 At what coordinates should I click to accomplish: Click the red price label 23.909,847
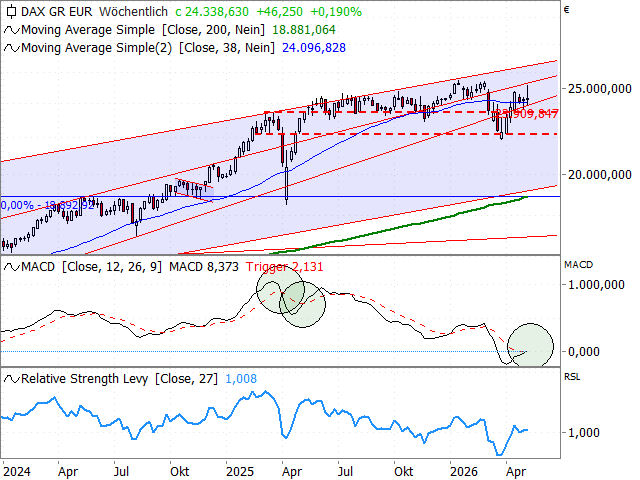click(527, 114)
